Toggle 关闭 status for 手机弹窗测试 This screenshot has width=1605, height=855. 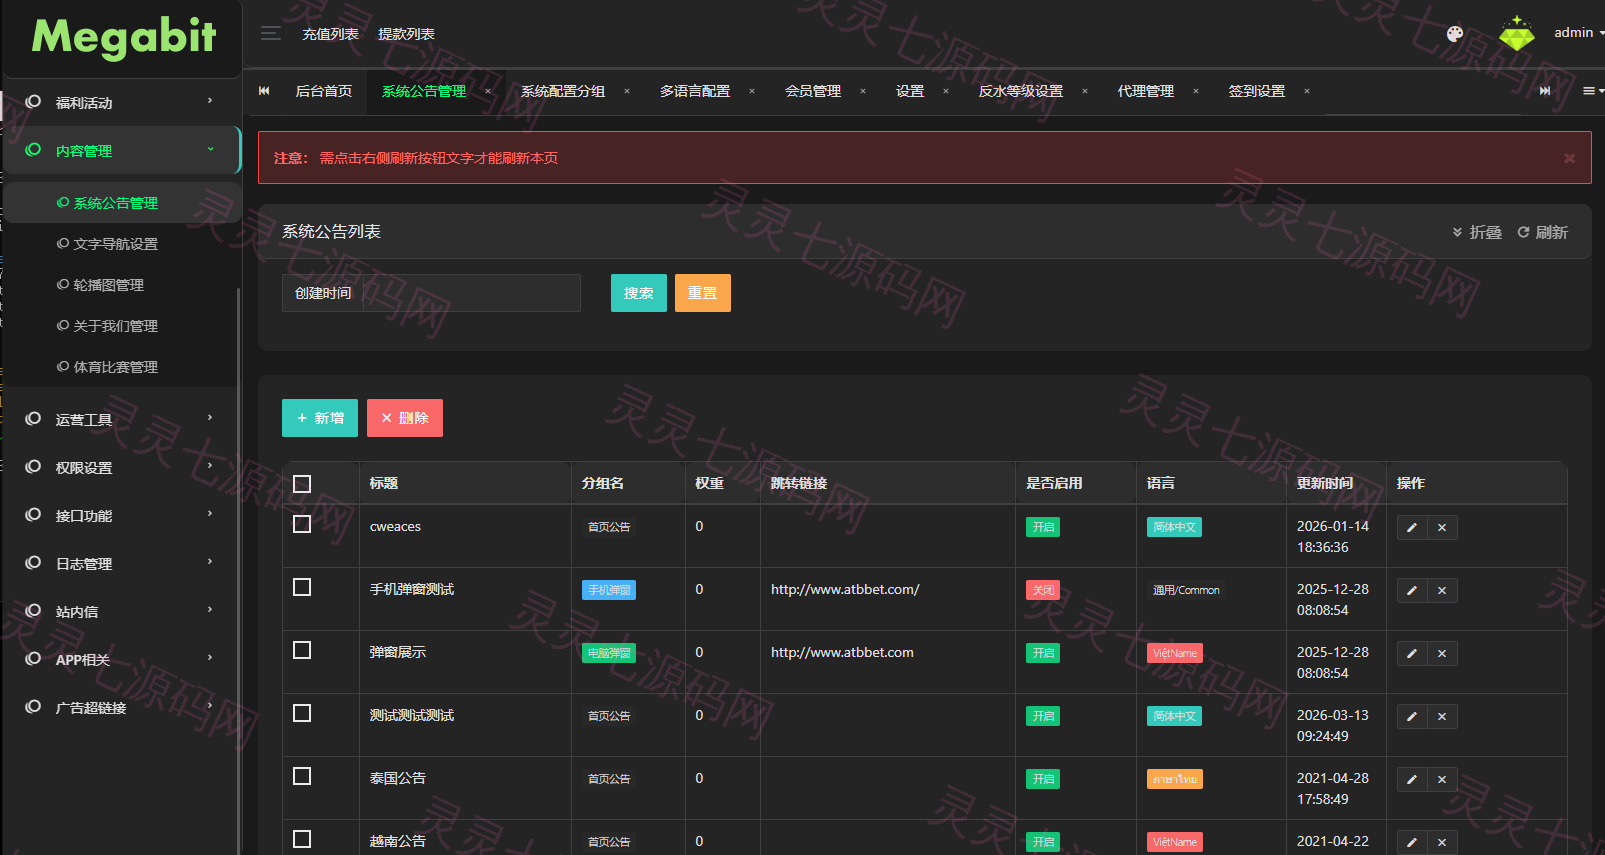click(x=1043, y=590)
